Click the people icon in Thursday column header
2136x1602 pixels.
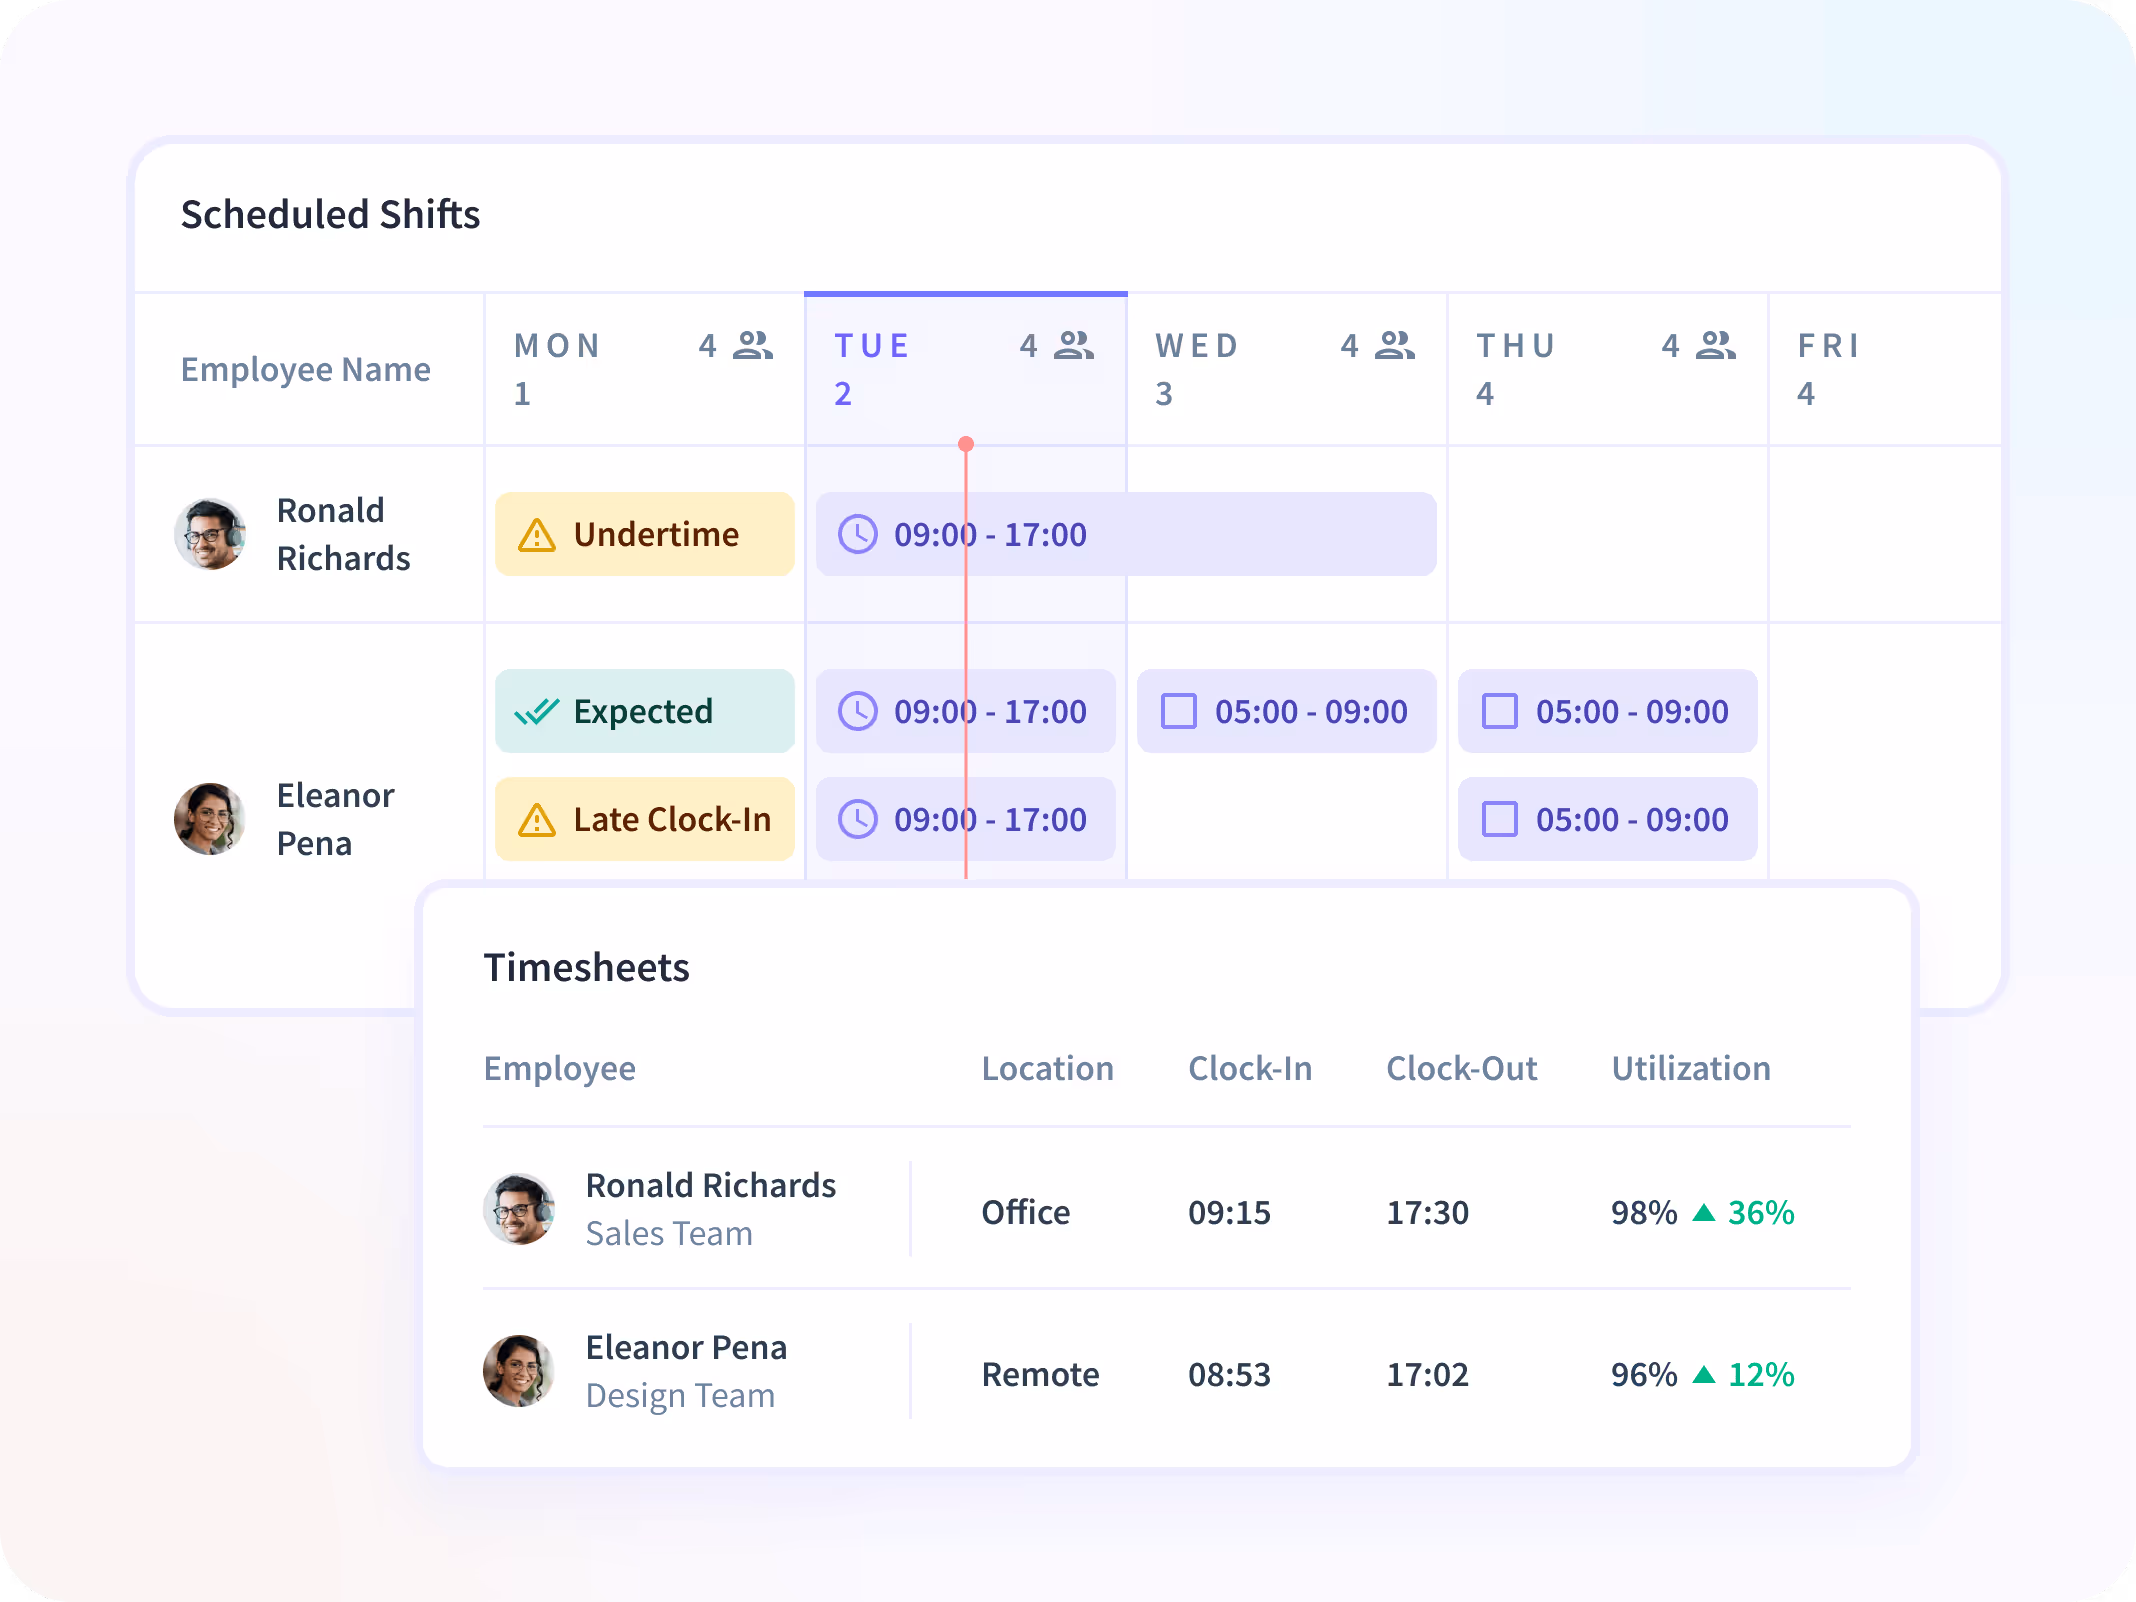tap(1716, 345)
